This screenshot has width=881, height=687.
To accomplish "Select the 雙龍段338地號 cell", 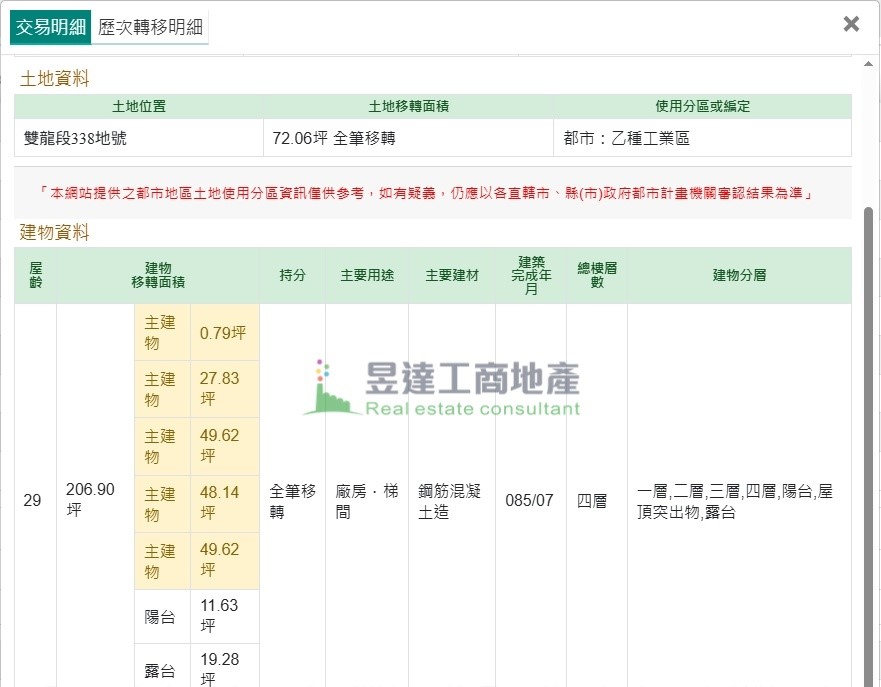I will [139, 138].
